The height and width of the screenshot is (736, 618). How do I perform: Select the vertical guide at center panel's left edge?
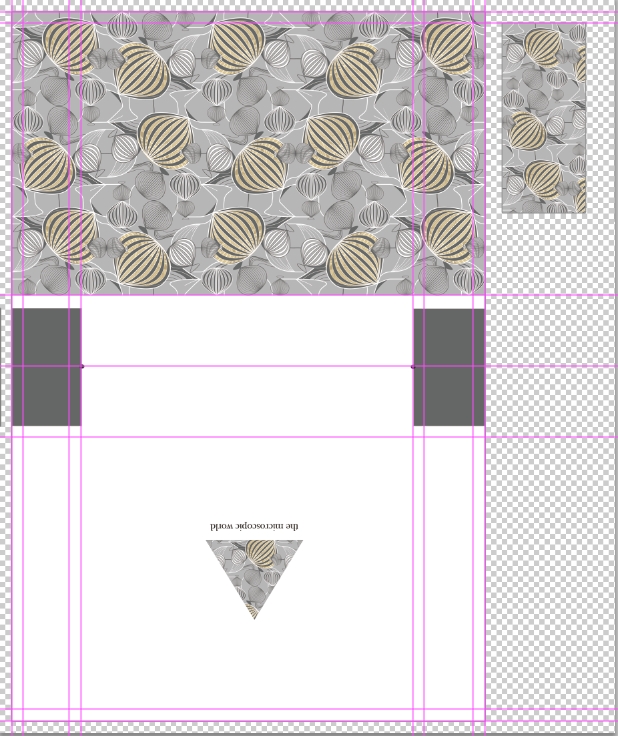(81, 500)
